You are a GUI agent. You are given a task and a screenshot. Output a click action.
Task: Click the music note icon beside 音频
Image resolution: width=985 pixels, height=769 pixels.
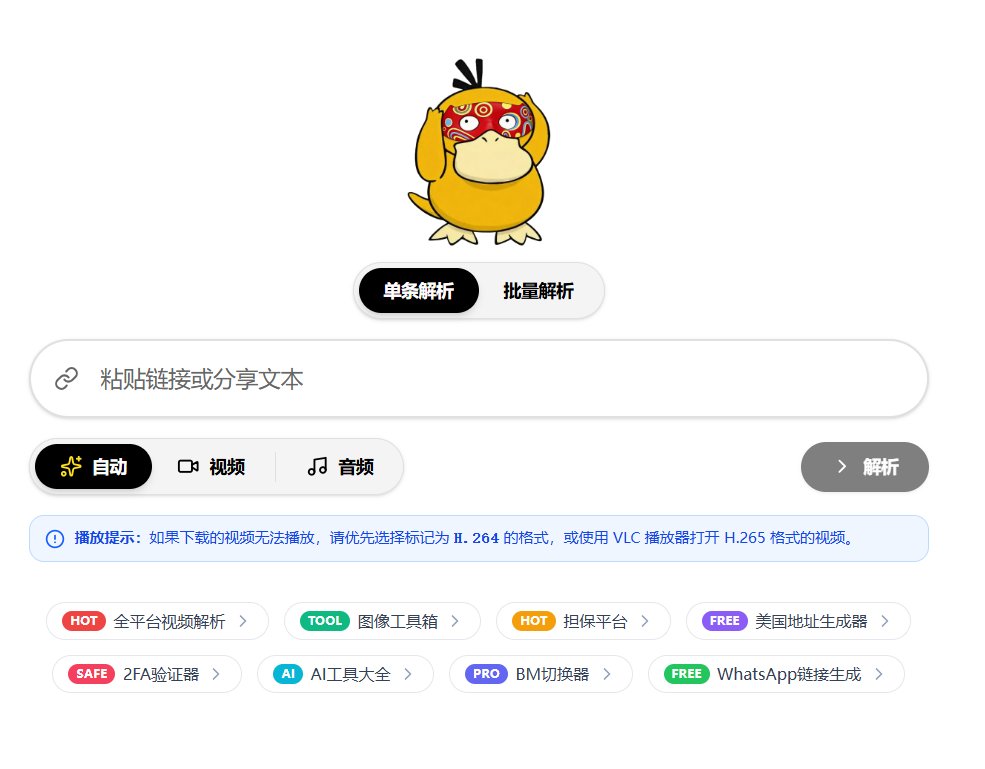(317, 467)
